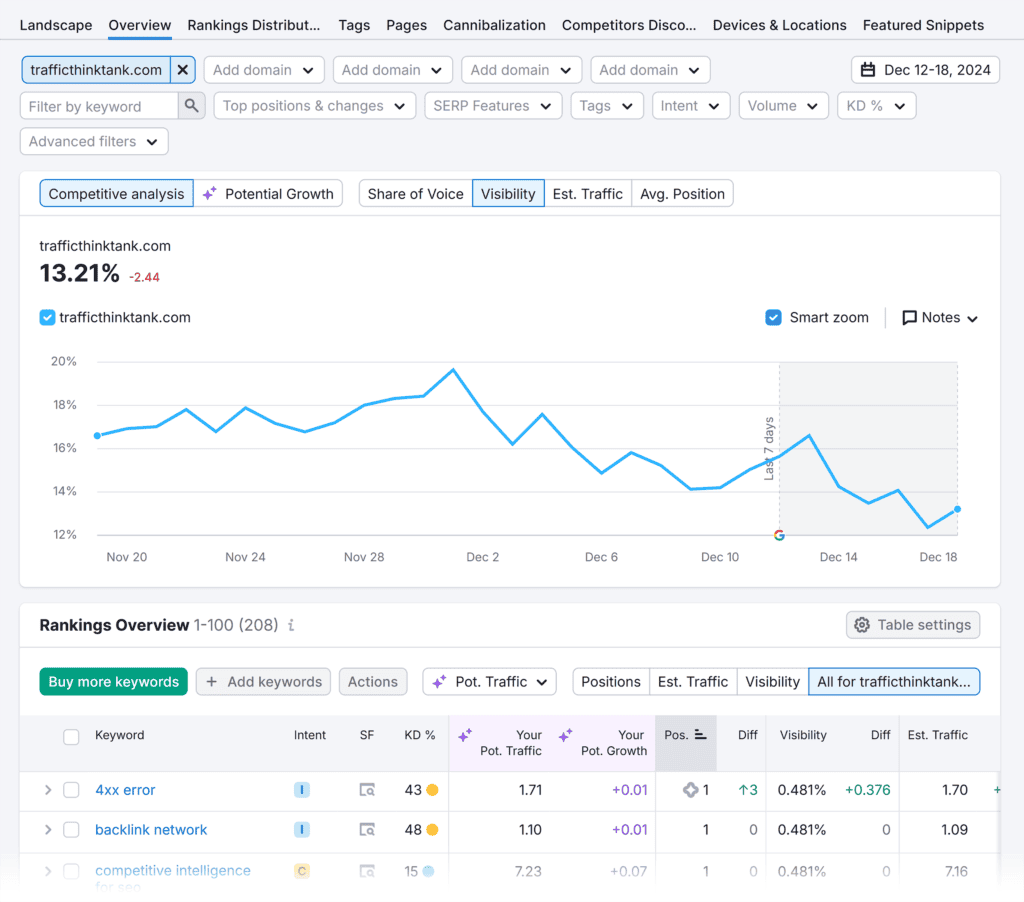Image resolution: width=1024 pixels, height=902 pixels.
Task: Click the info icon beside Rankings Overview
Action: click(291, 626)
